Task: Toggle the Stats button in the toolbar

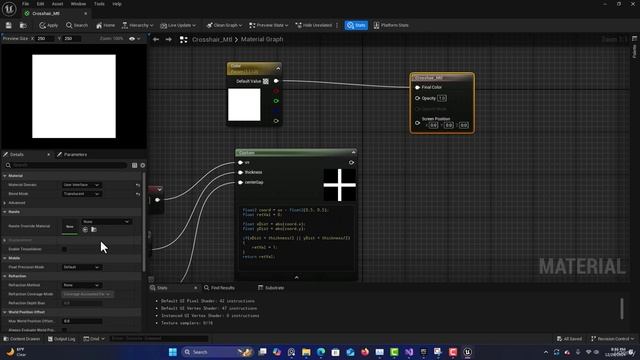Action: click(356, 25)
